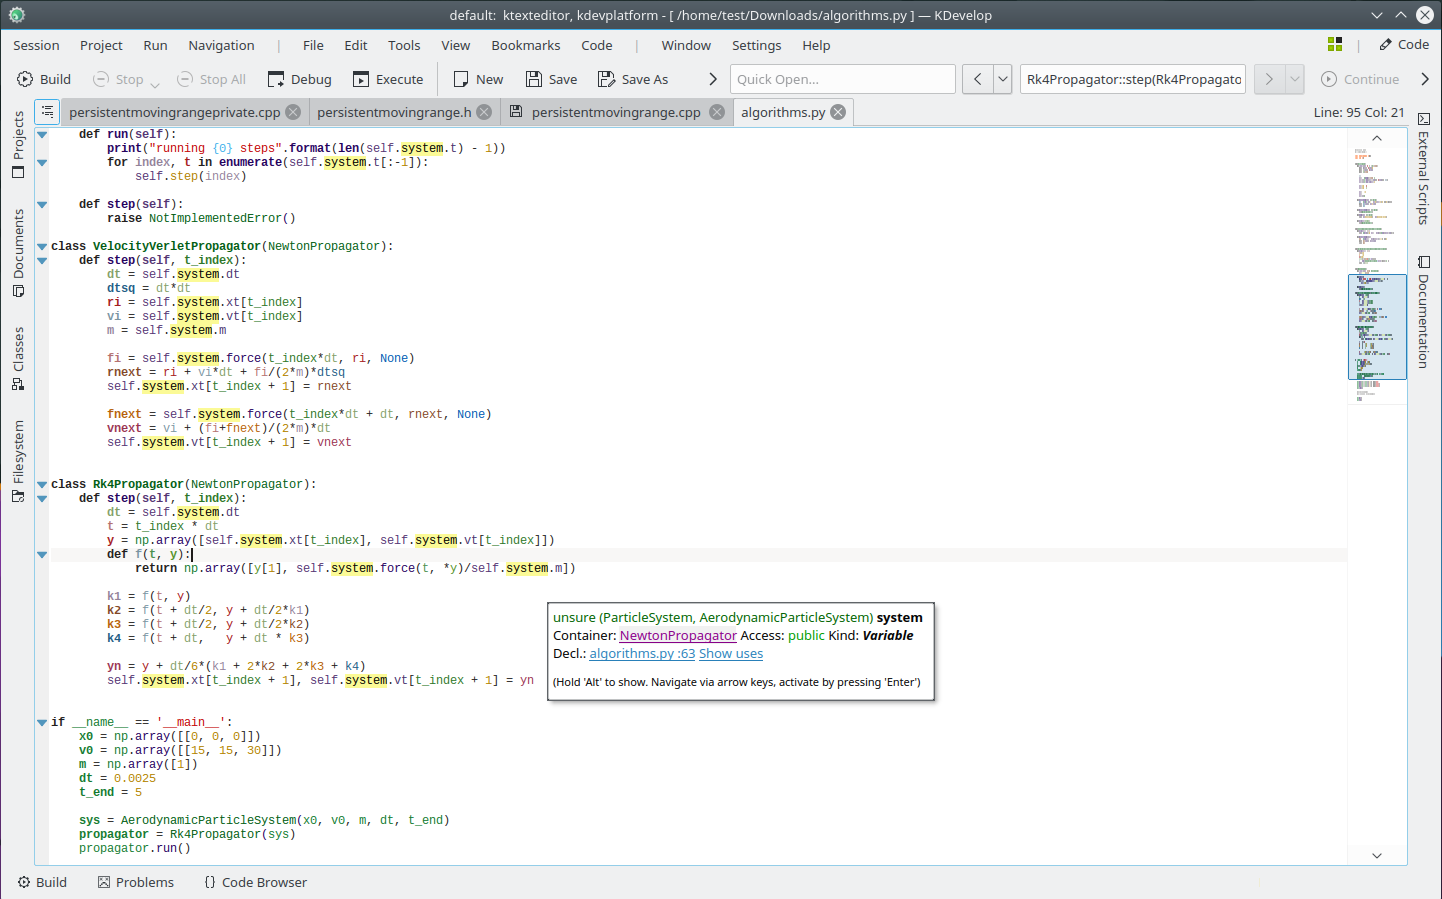Image resolution: width=1442 pixels, height=899 pixels.
Task: Open the Session menu
Action: 36,45
